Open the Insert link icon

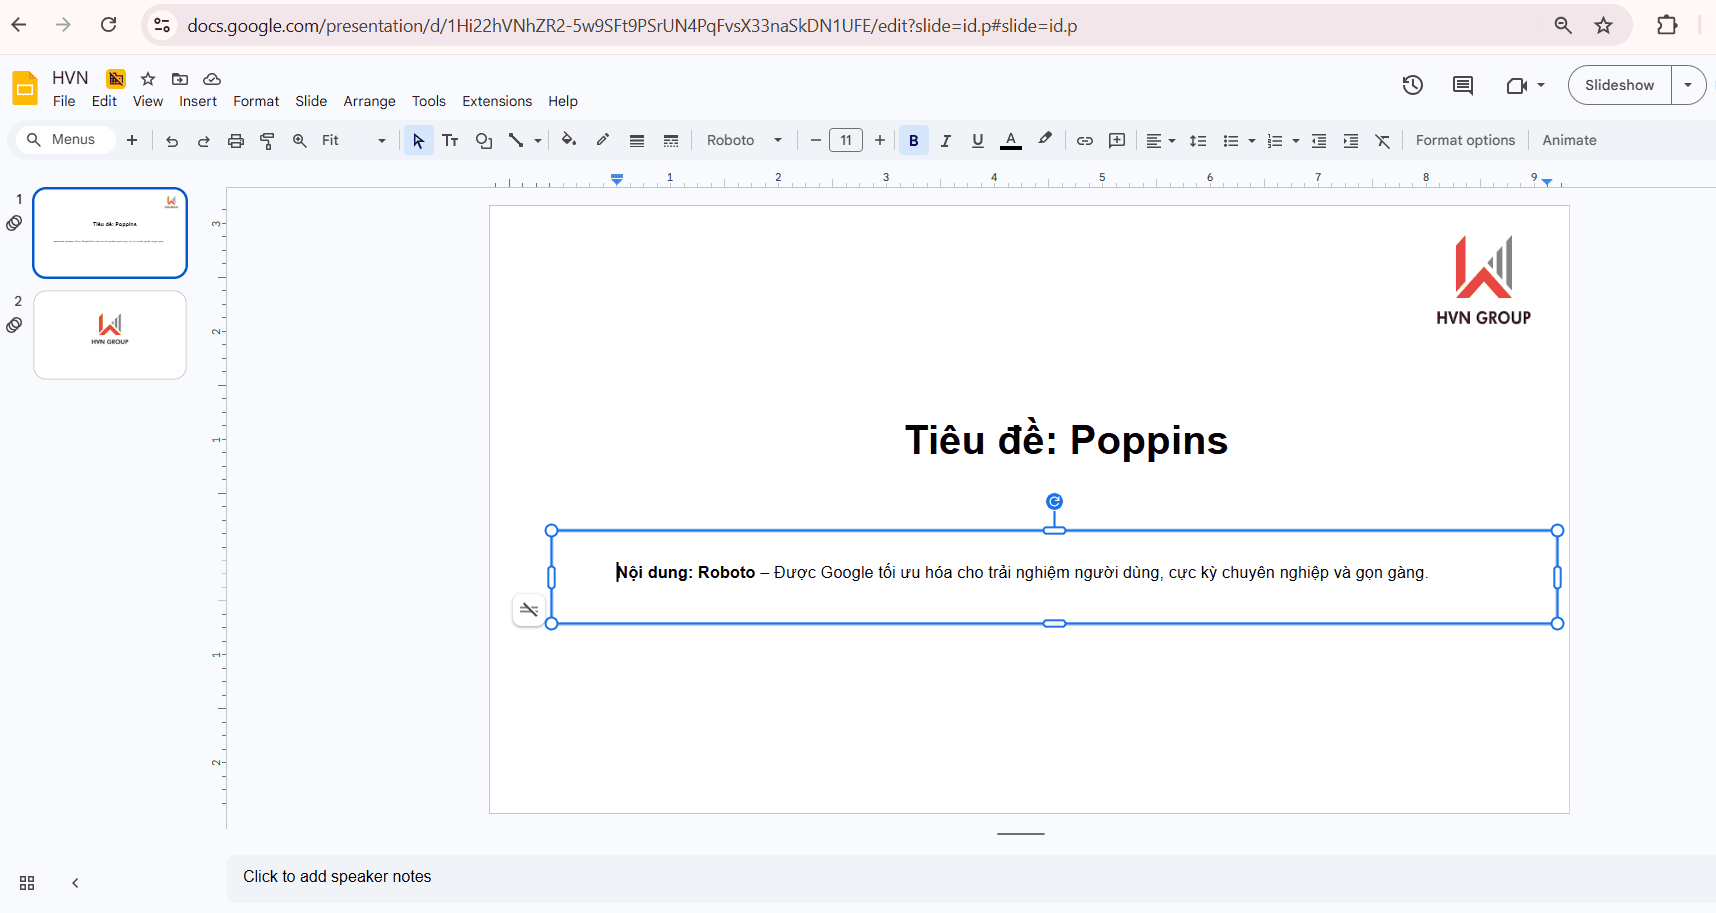click(x=1084, y=141)
